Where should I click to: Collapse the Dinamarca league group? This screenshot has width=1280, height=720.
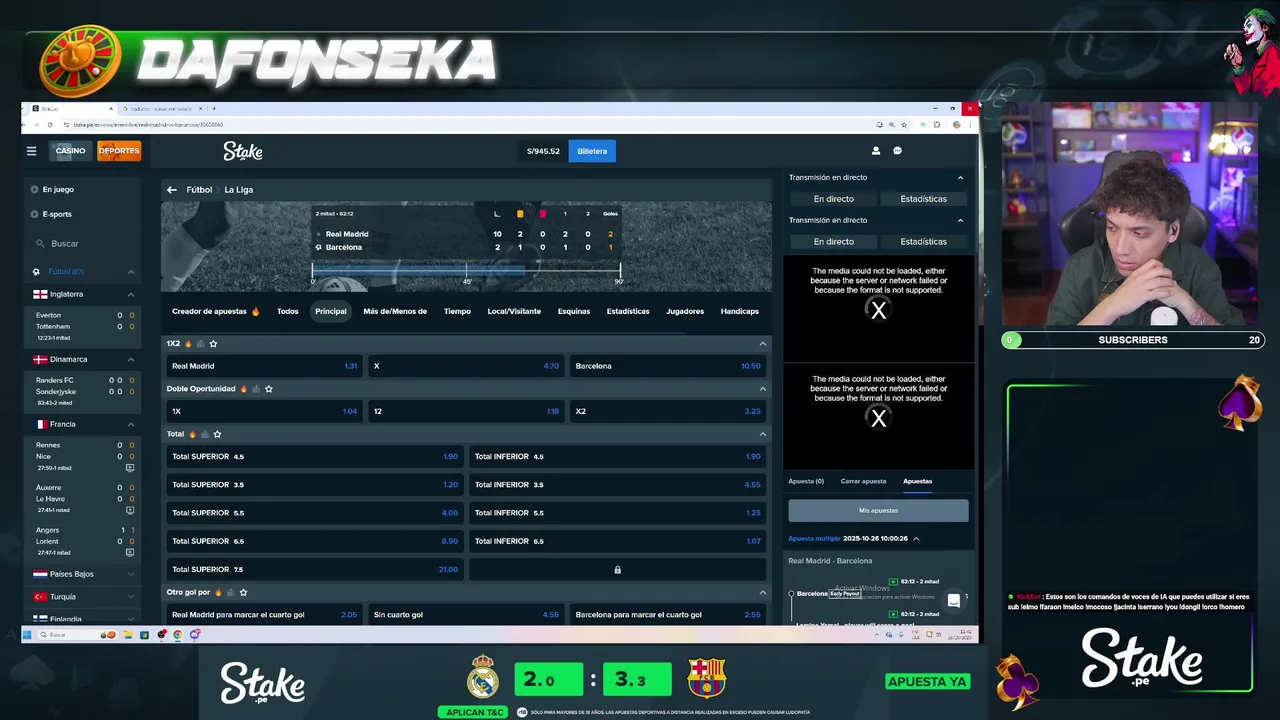130,359
